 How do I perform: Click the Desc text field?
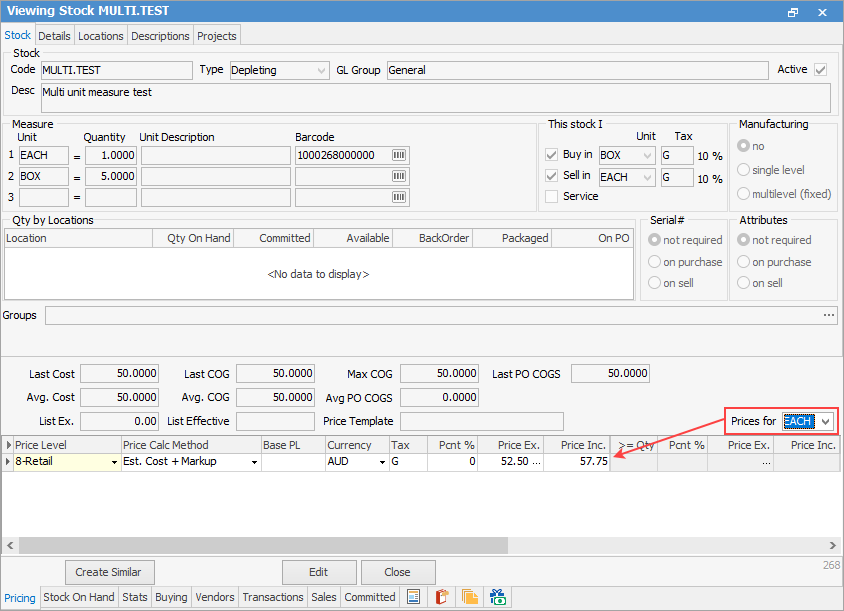click(435, 98)
